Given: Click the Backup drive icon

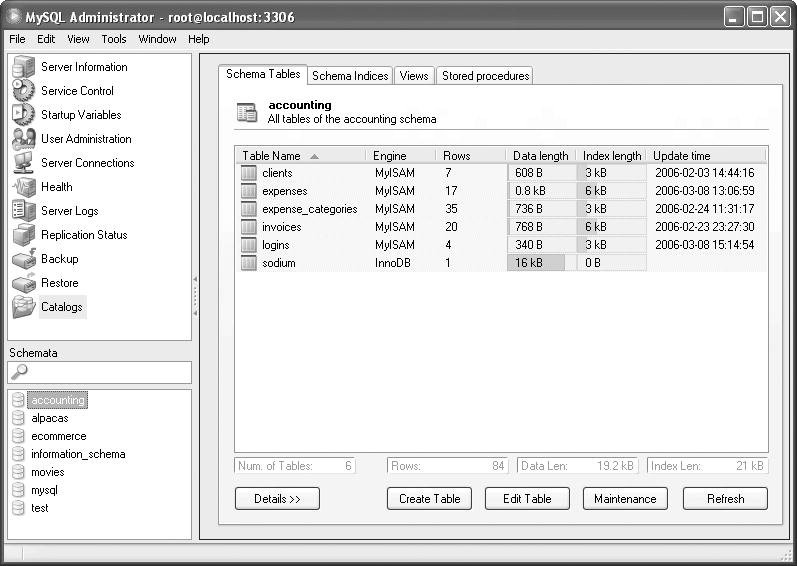Looking at the screenshot, I should [x=23, y=259].
